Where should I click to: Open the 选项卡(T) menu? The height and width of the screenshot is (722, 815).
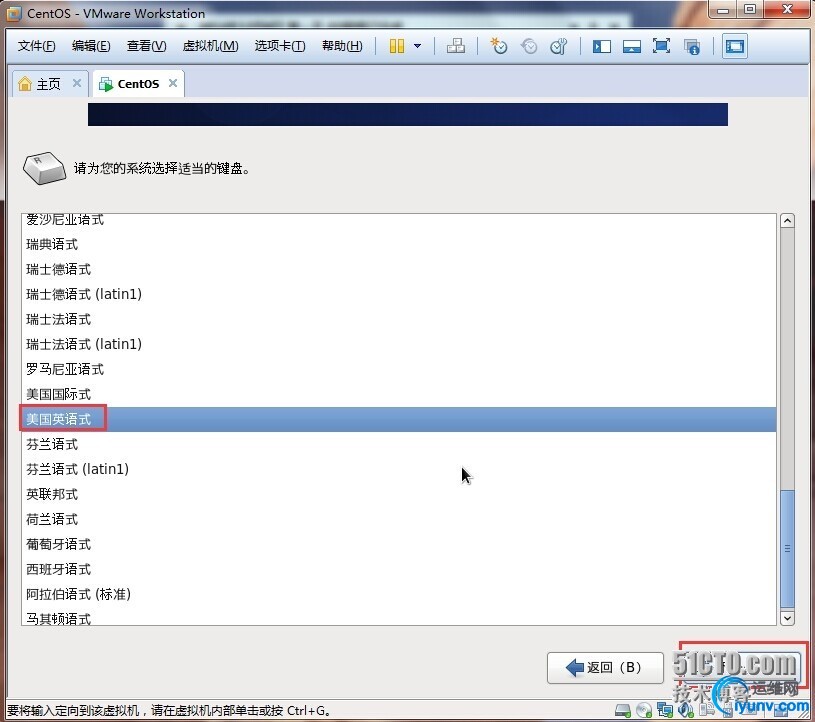click(280, 46)
